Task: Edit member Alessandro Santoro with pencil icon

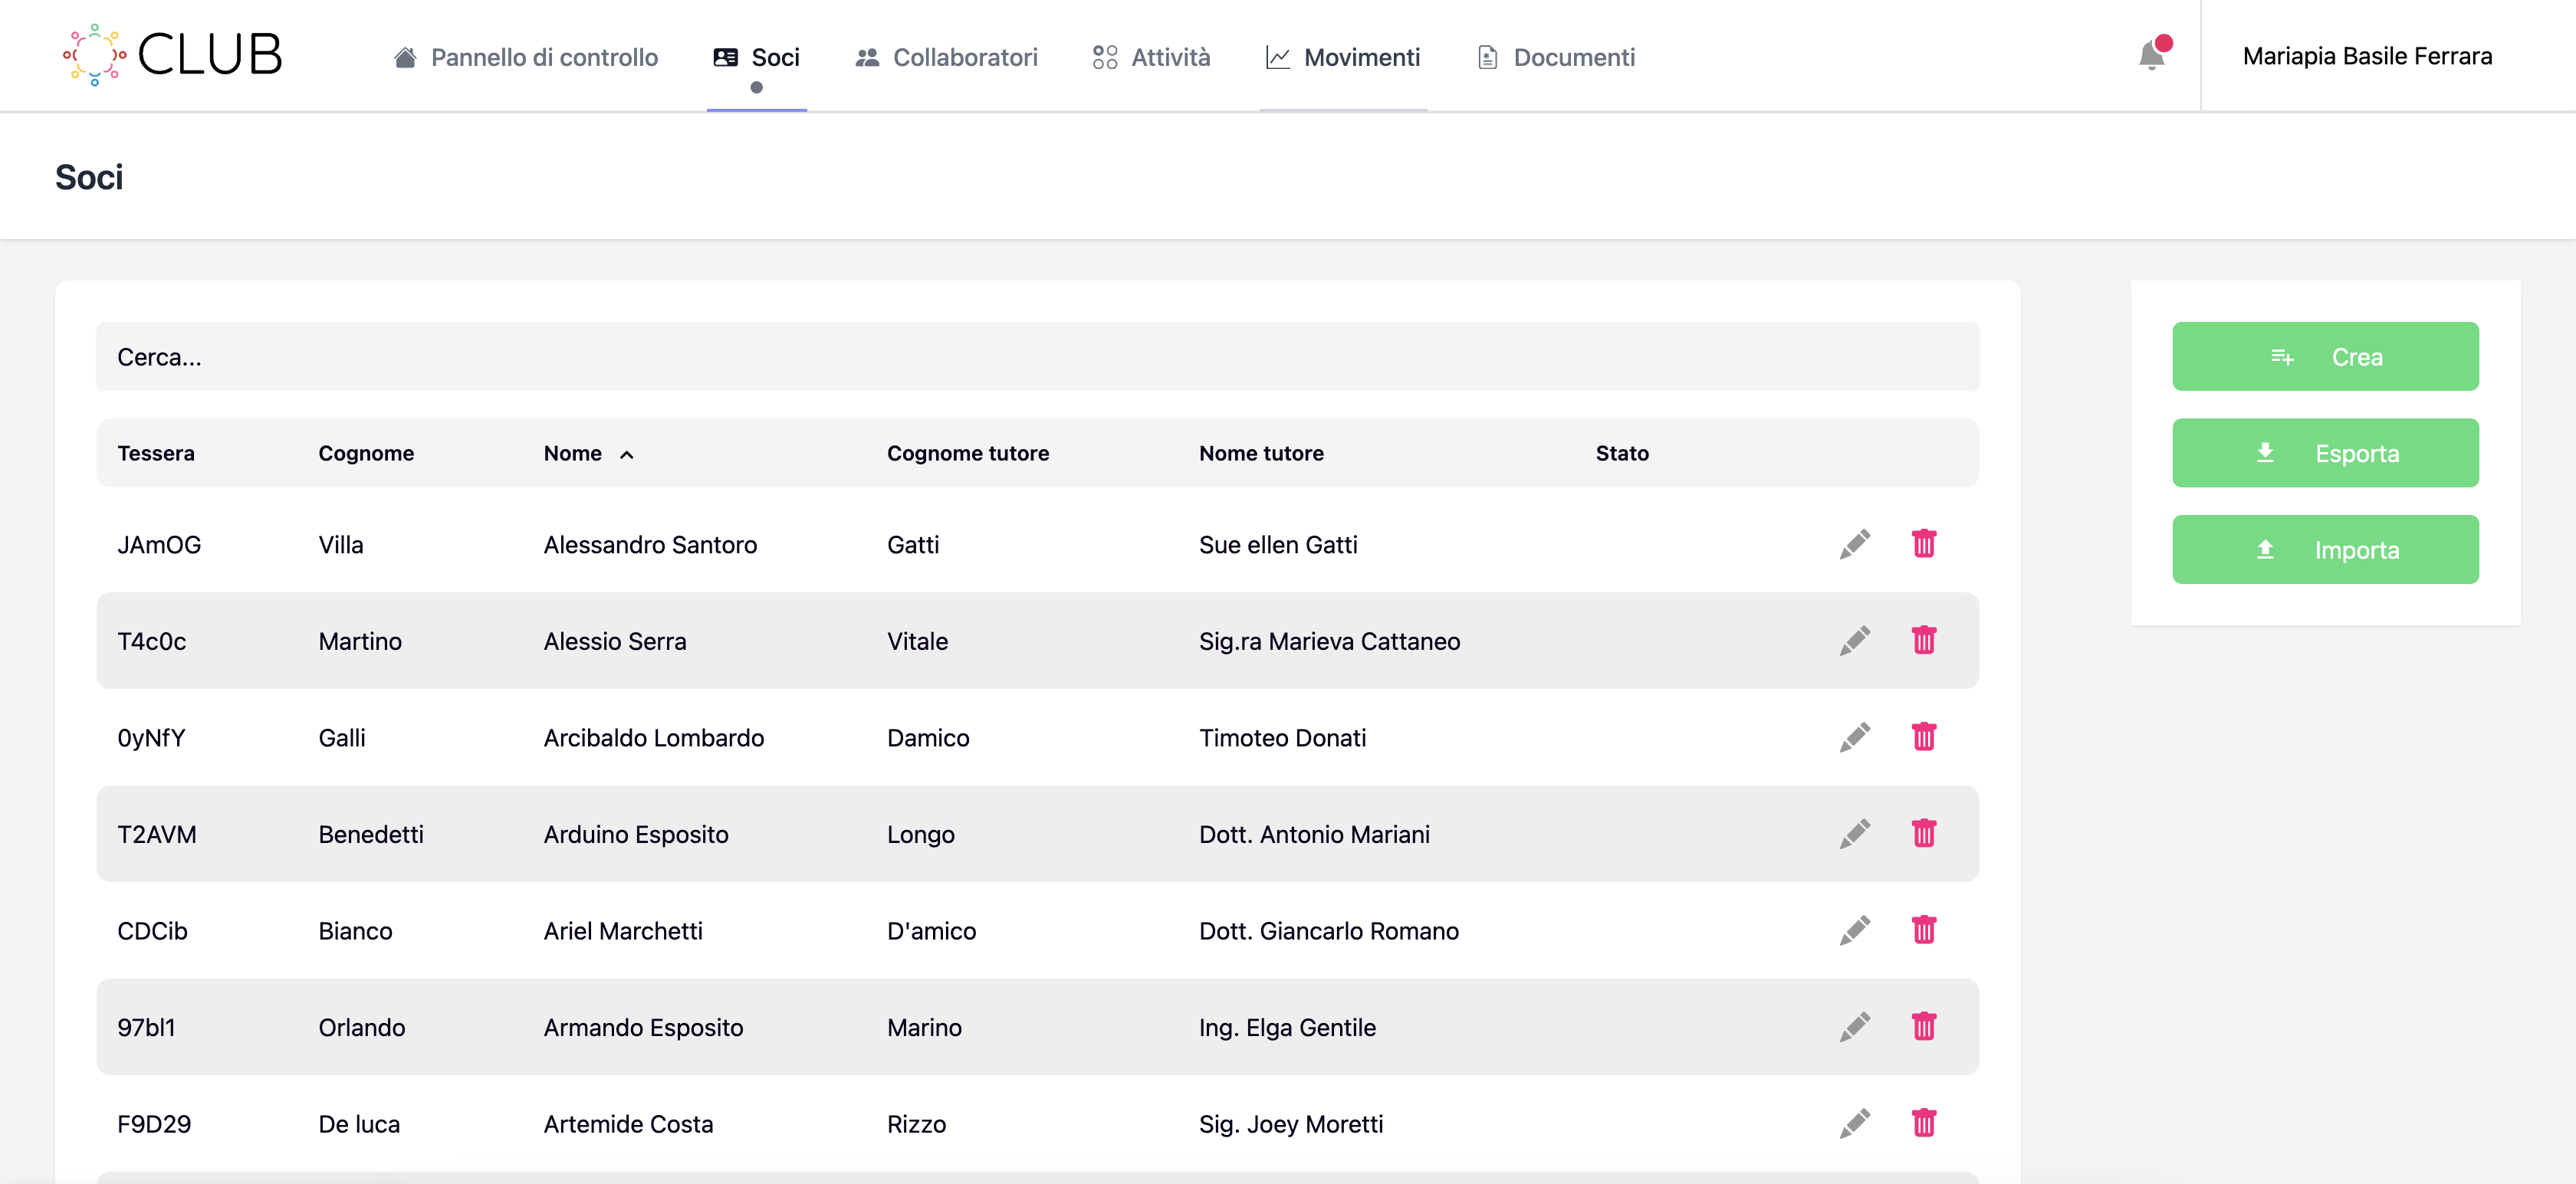Action: [1855, 544]
